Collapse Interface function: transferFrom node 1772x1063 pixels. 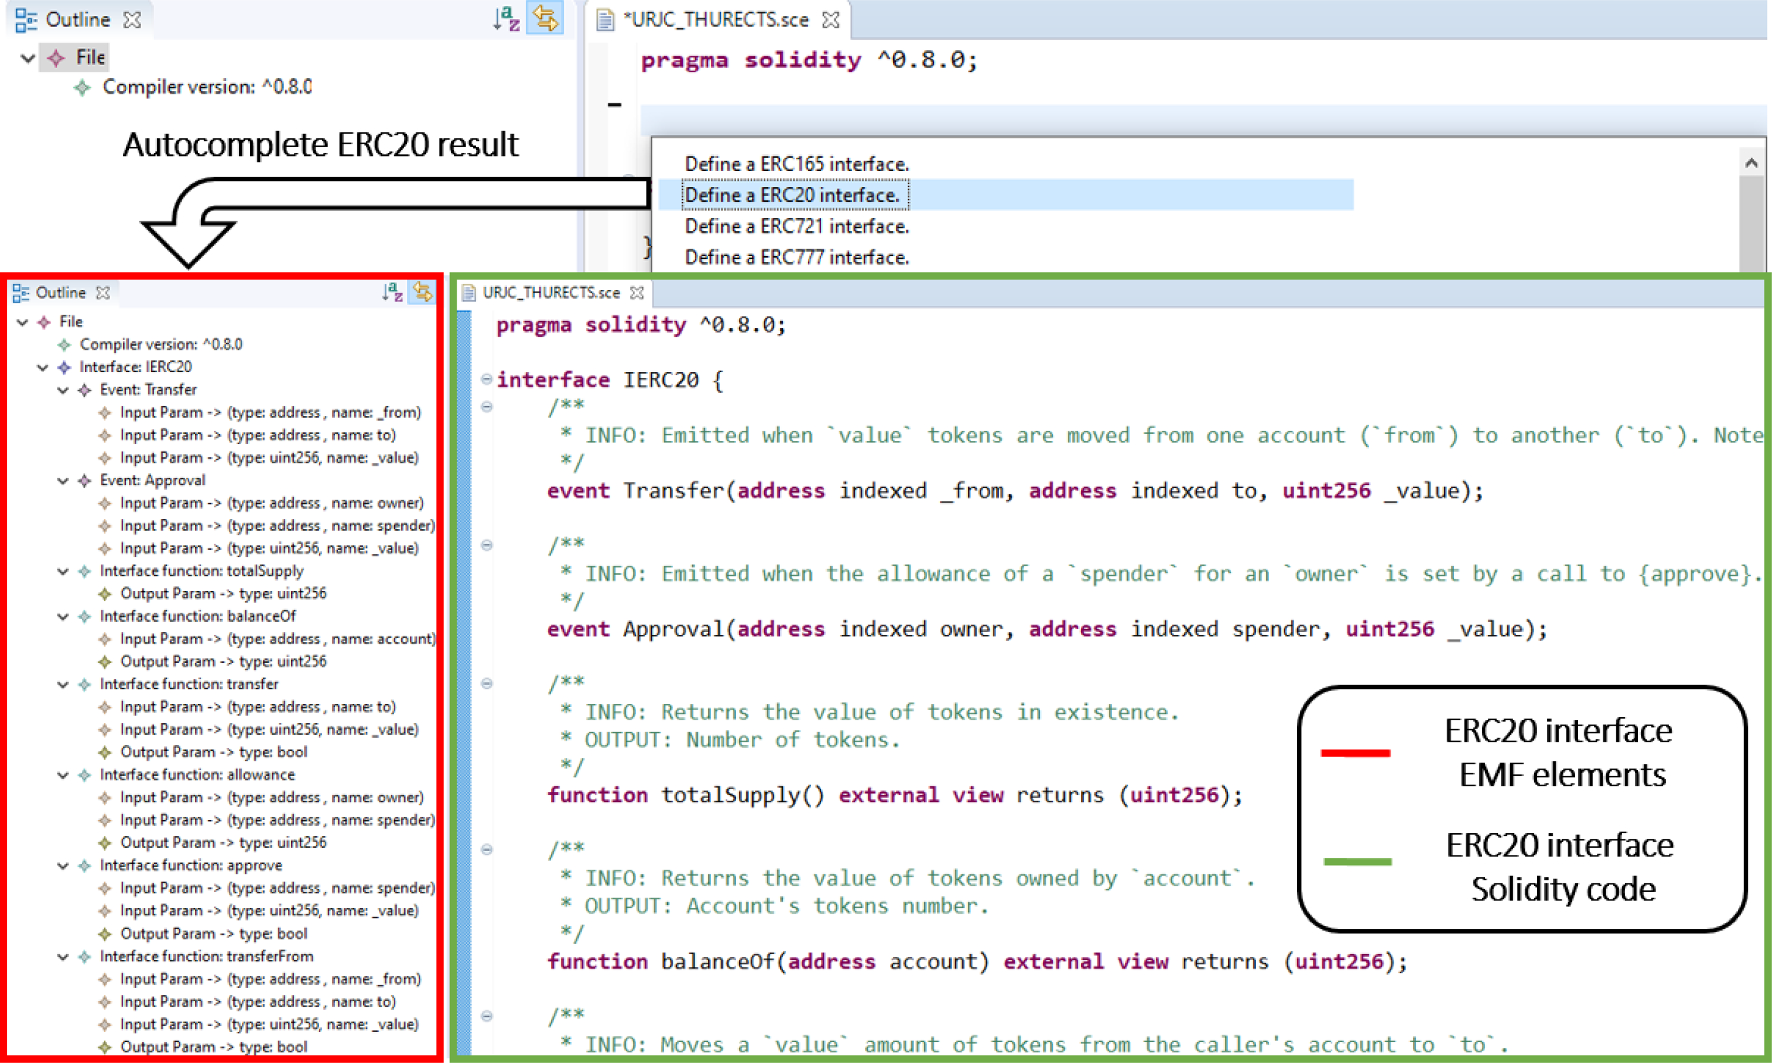(x=63, y=957)
